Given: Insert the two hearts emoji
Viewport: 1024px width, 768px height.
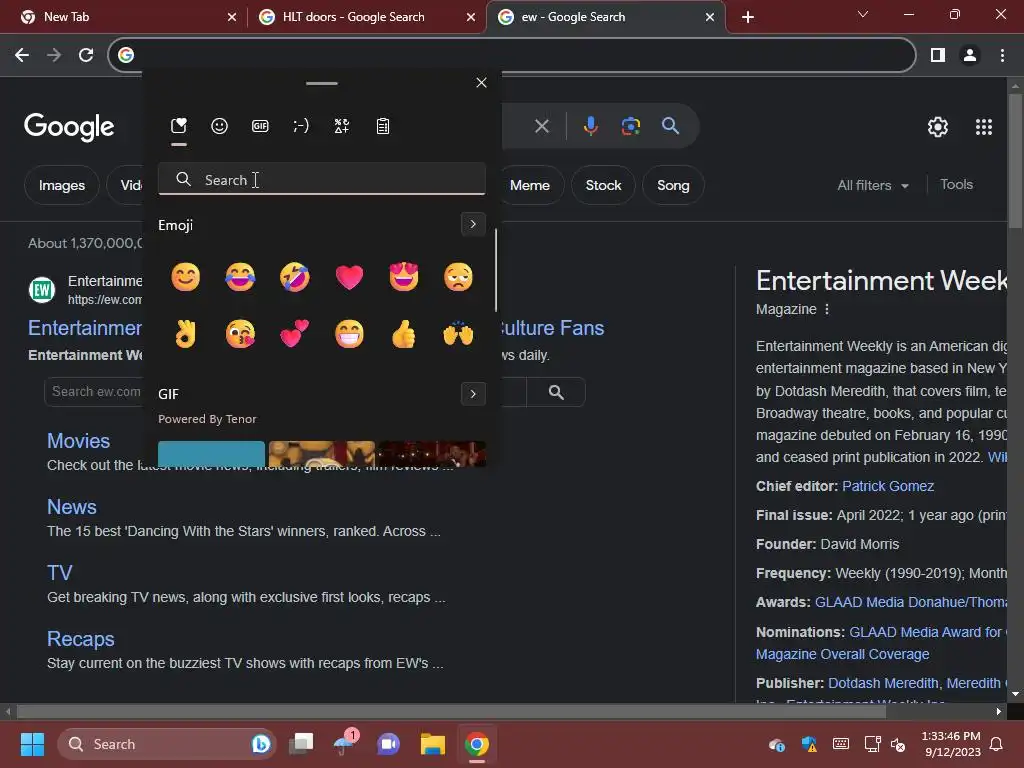Looking at the screenshot, I should [295, 334].
